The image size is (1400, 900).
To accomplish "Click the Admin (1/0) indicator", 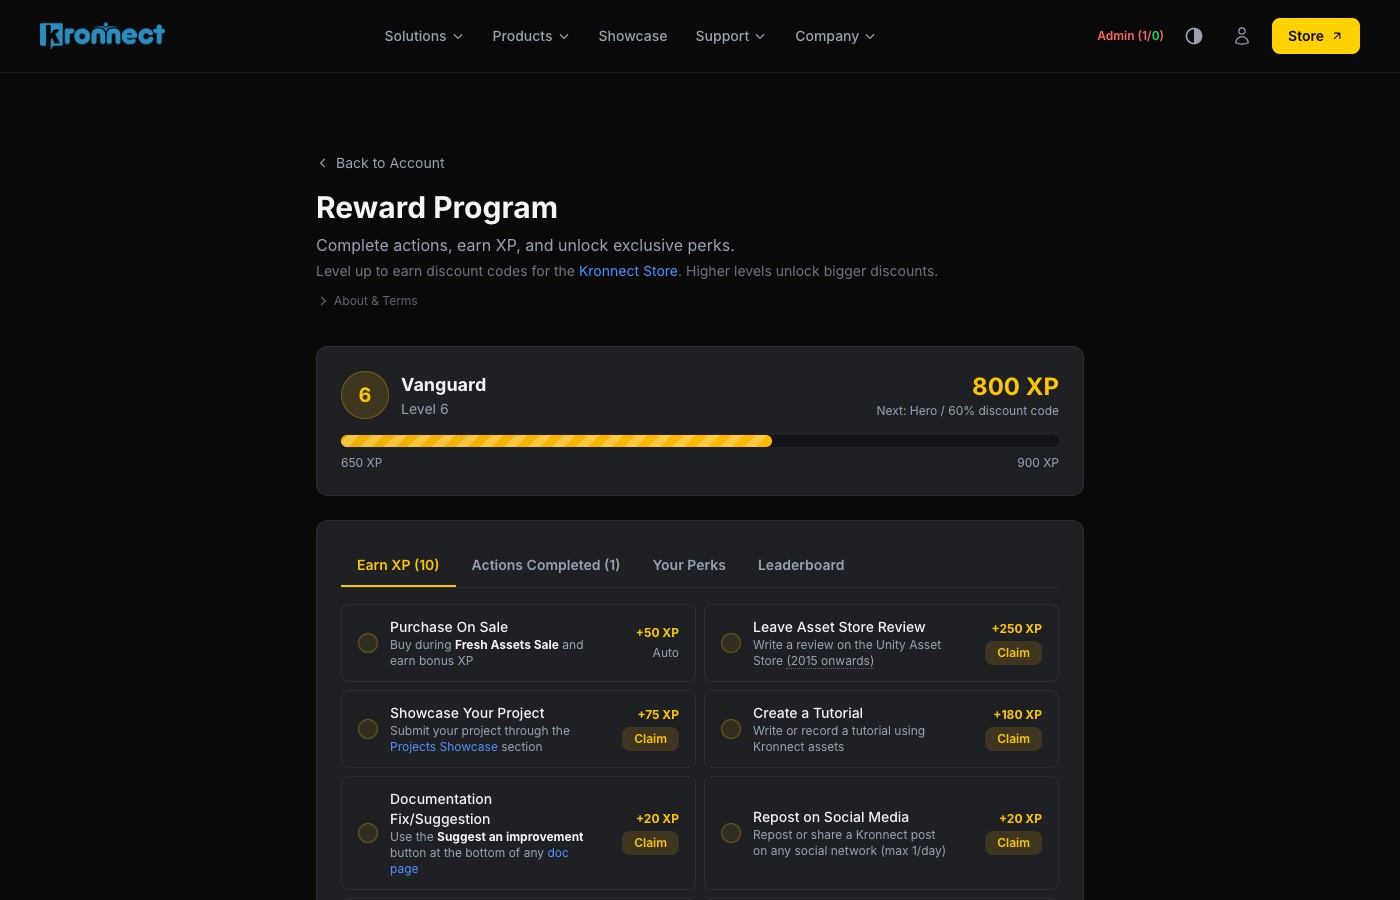I will pos(1130,35).
